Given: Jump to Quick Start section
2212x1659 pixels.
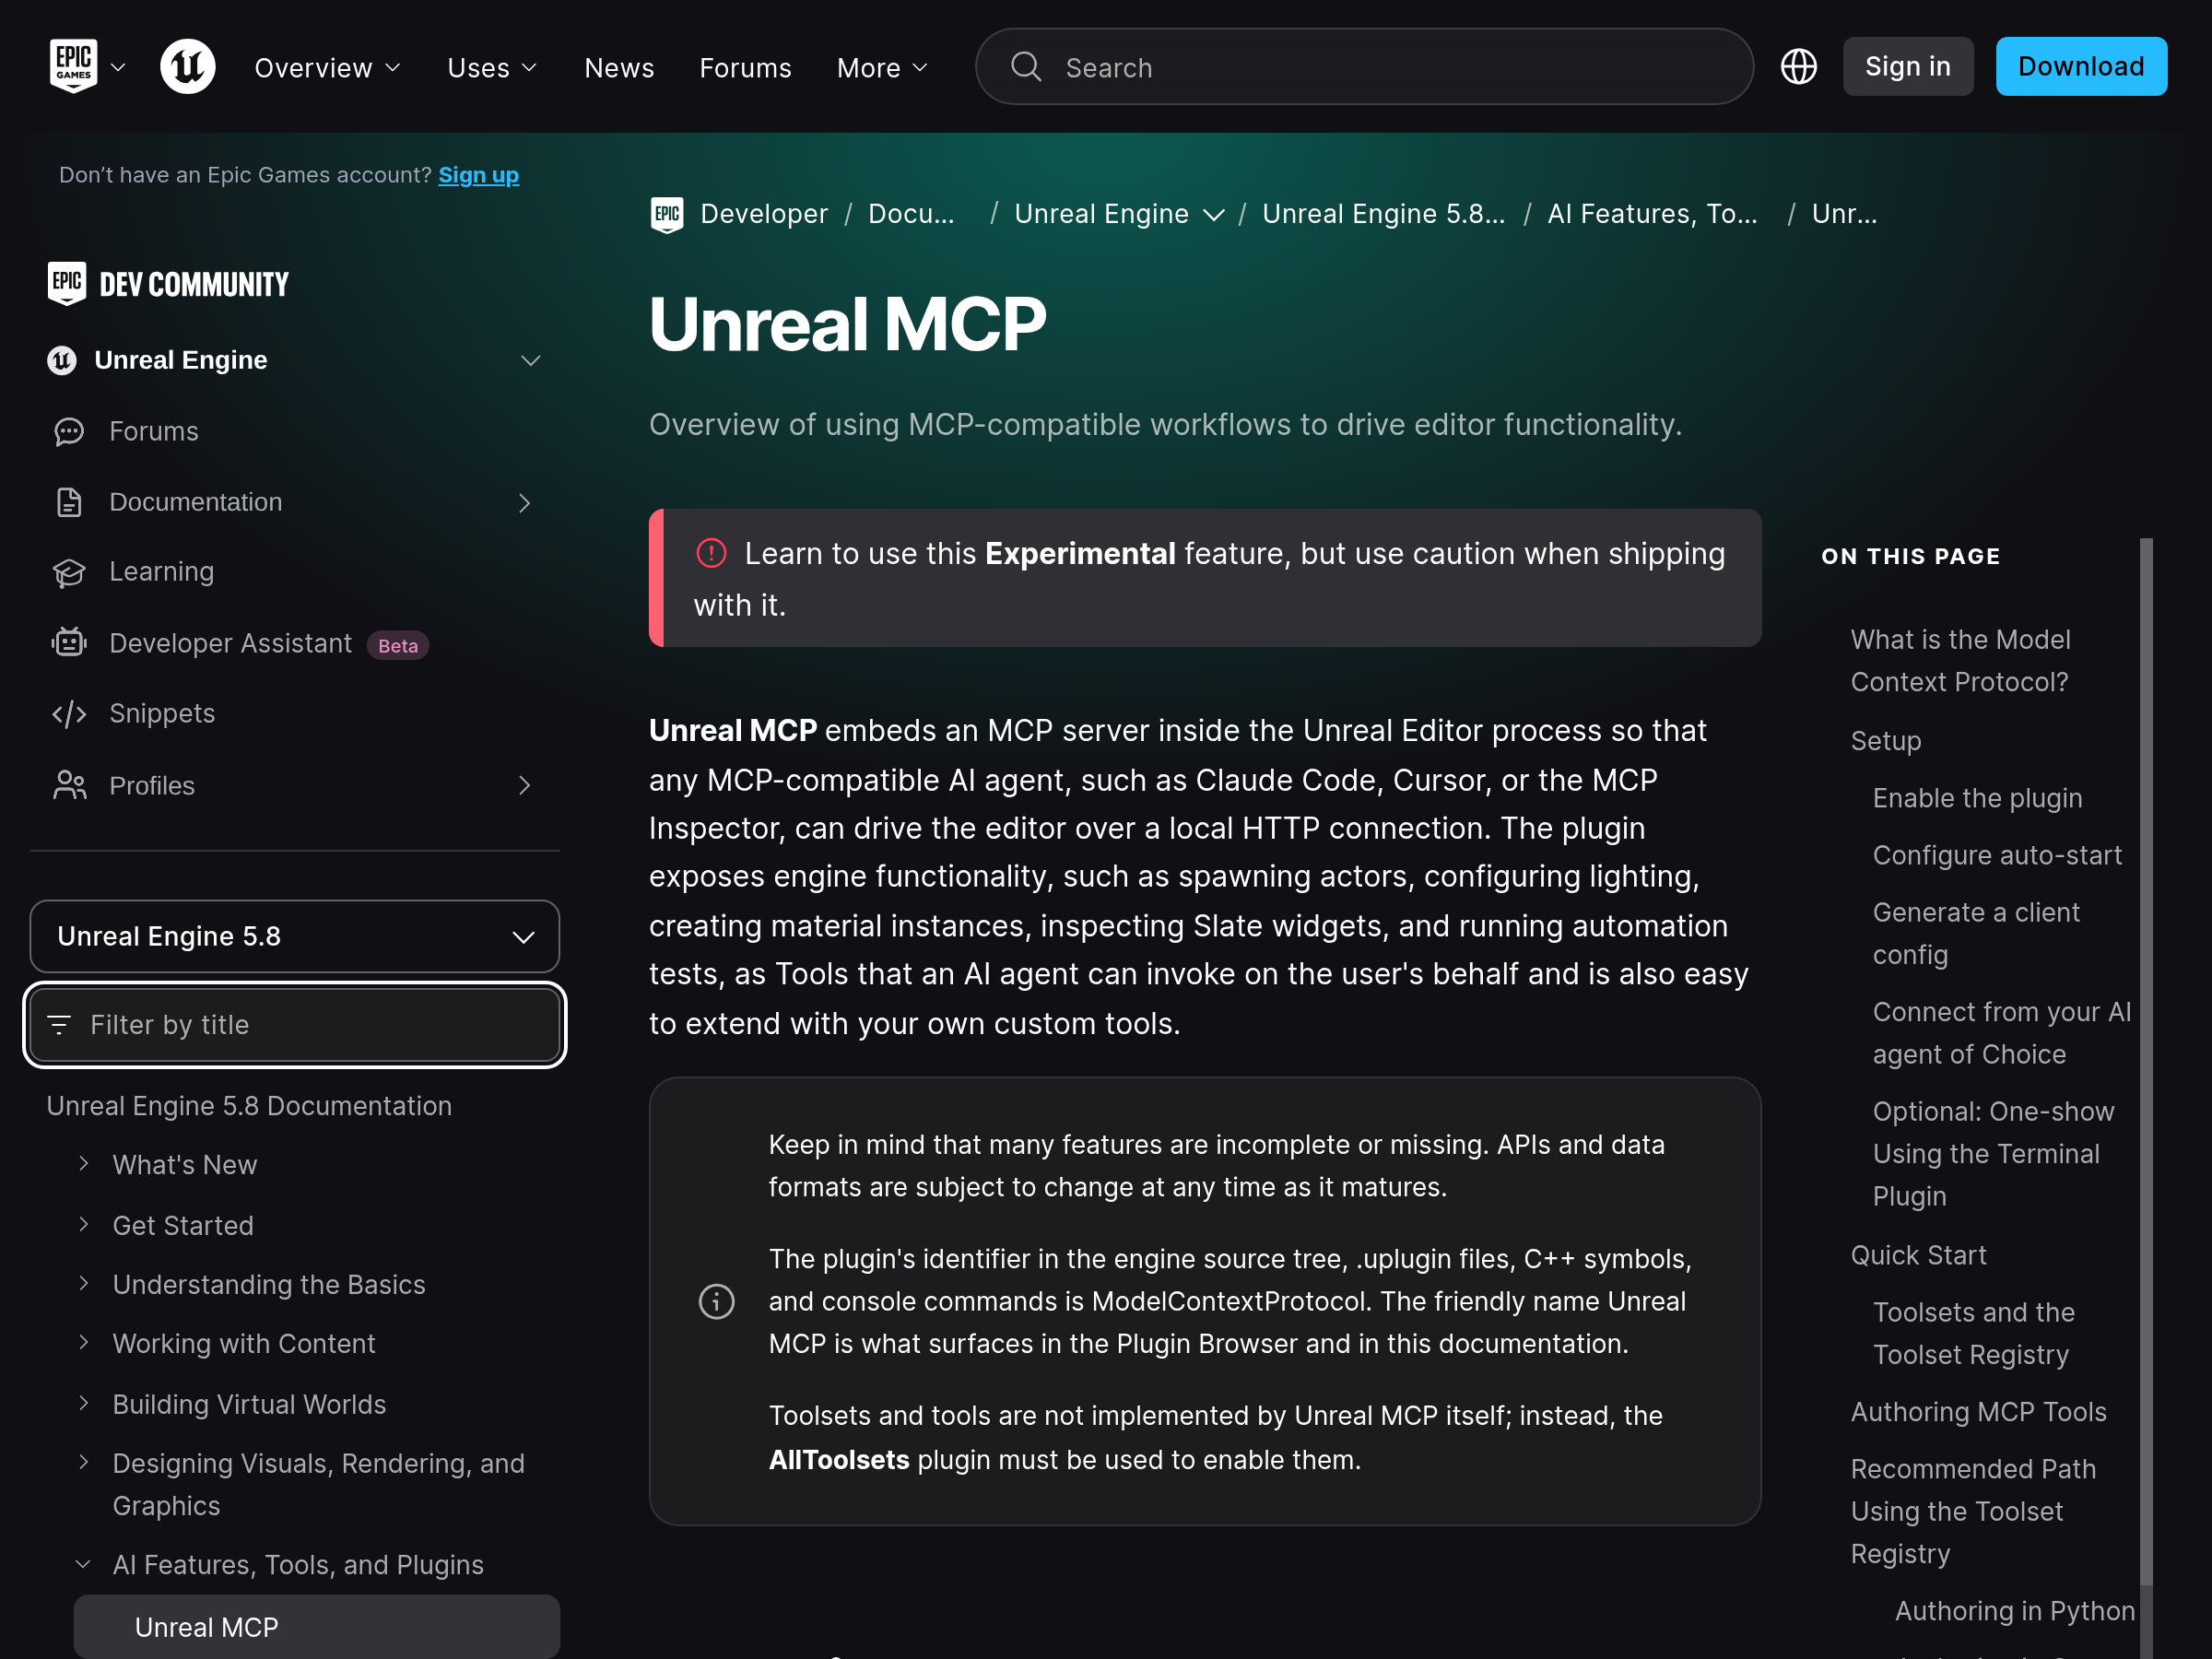Looking at the screenshot, I should (1918, 1255).
